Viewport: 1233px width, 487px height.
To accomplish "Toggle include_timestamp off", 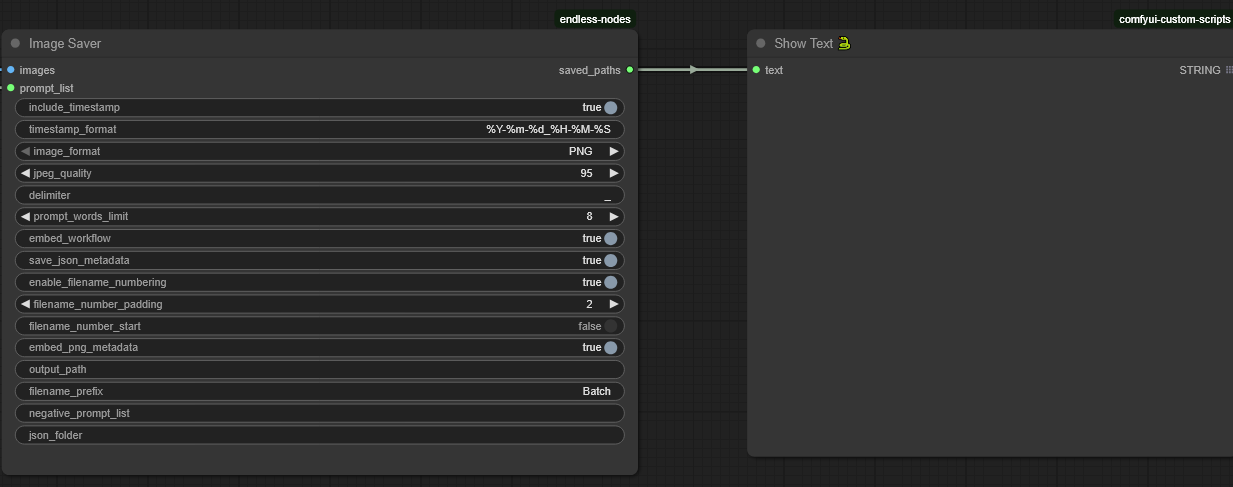I will tap(610, 107).
